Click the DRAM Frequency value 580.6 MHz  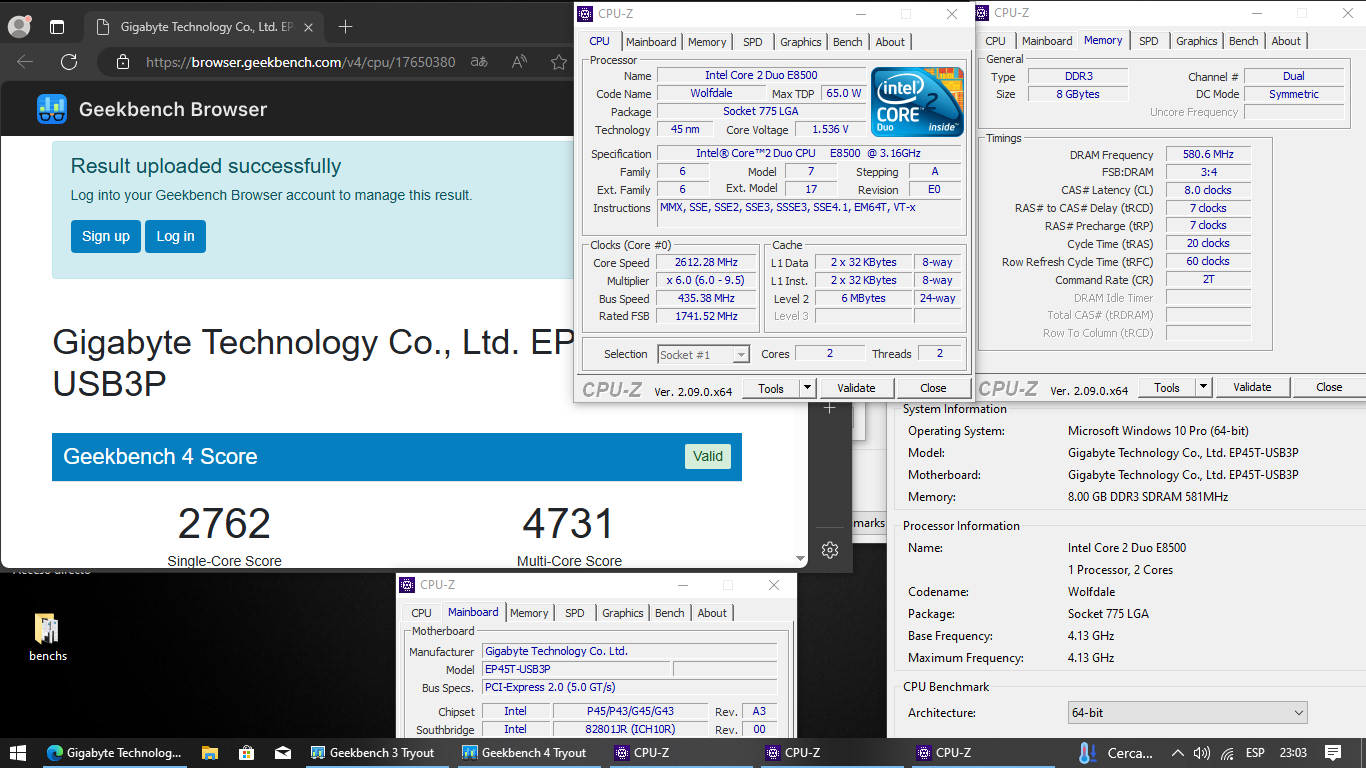[1208, 155]
